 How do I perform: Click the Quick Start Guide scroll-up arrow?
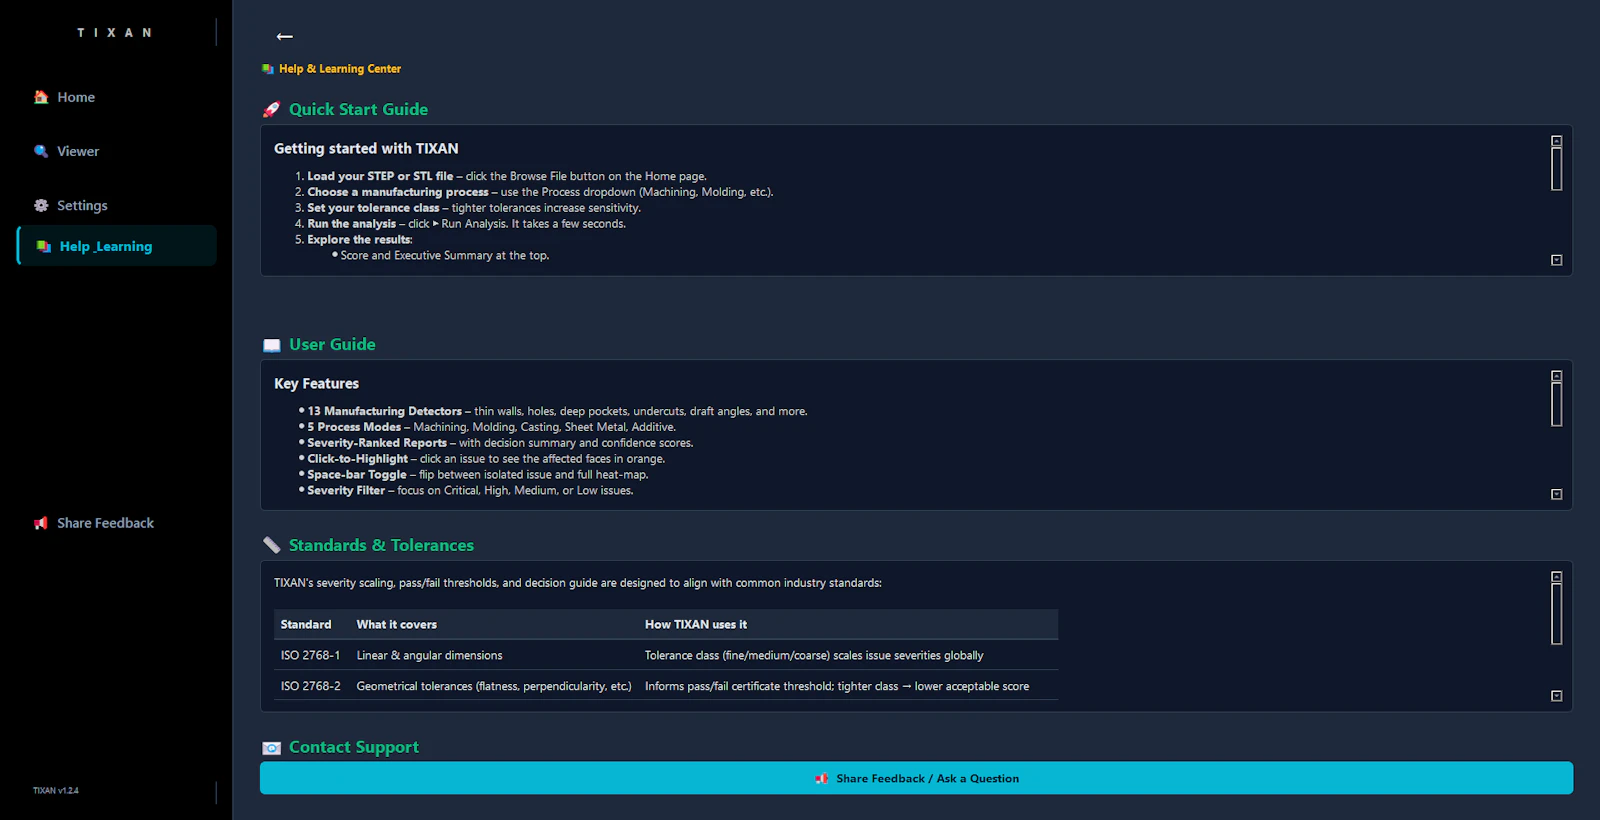(1556, 141)
